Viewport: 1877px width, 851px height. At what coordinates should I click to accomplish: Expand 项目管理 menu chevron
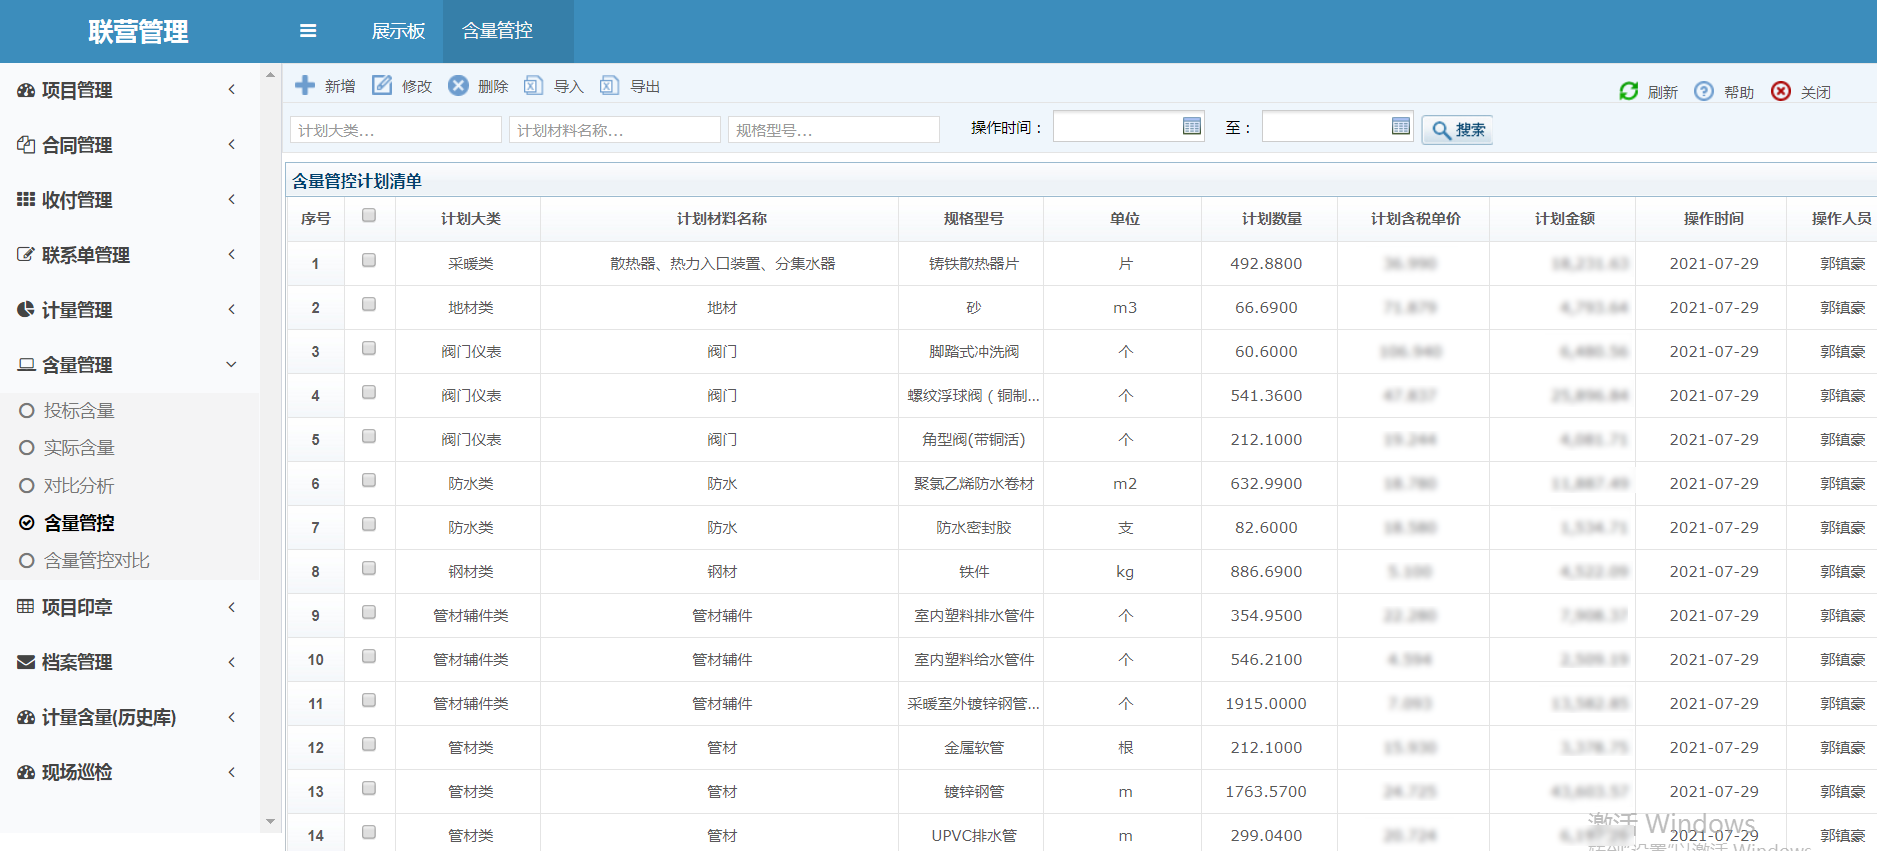232,90
